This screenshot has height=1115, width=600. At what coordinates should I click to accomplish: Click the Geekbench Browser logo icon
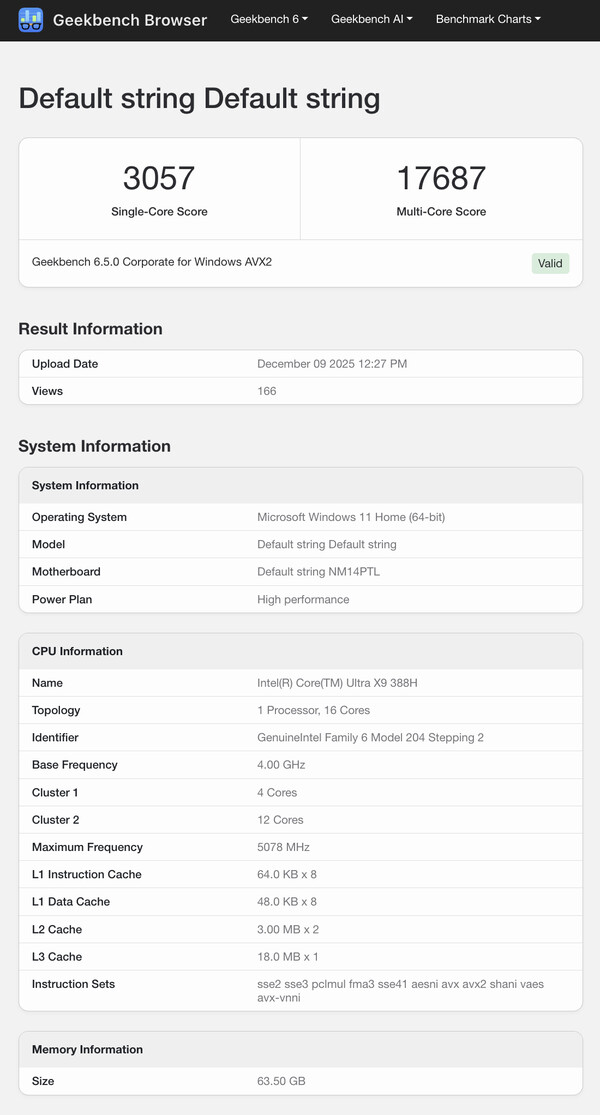31,19
